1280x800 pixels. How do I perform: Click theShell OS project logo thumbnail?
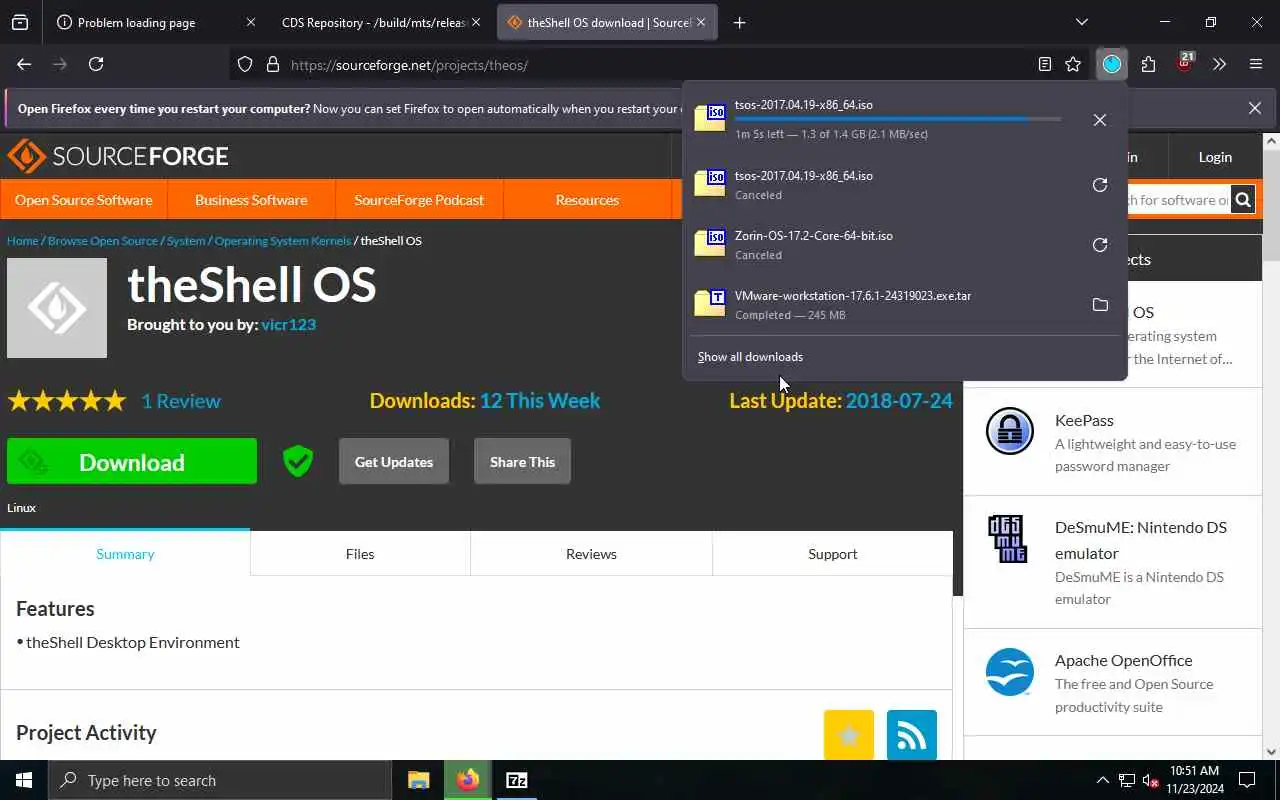pos(57,308)
